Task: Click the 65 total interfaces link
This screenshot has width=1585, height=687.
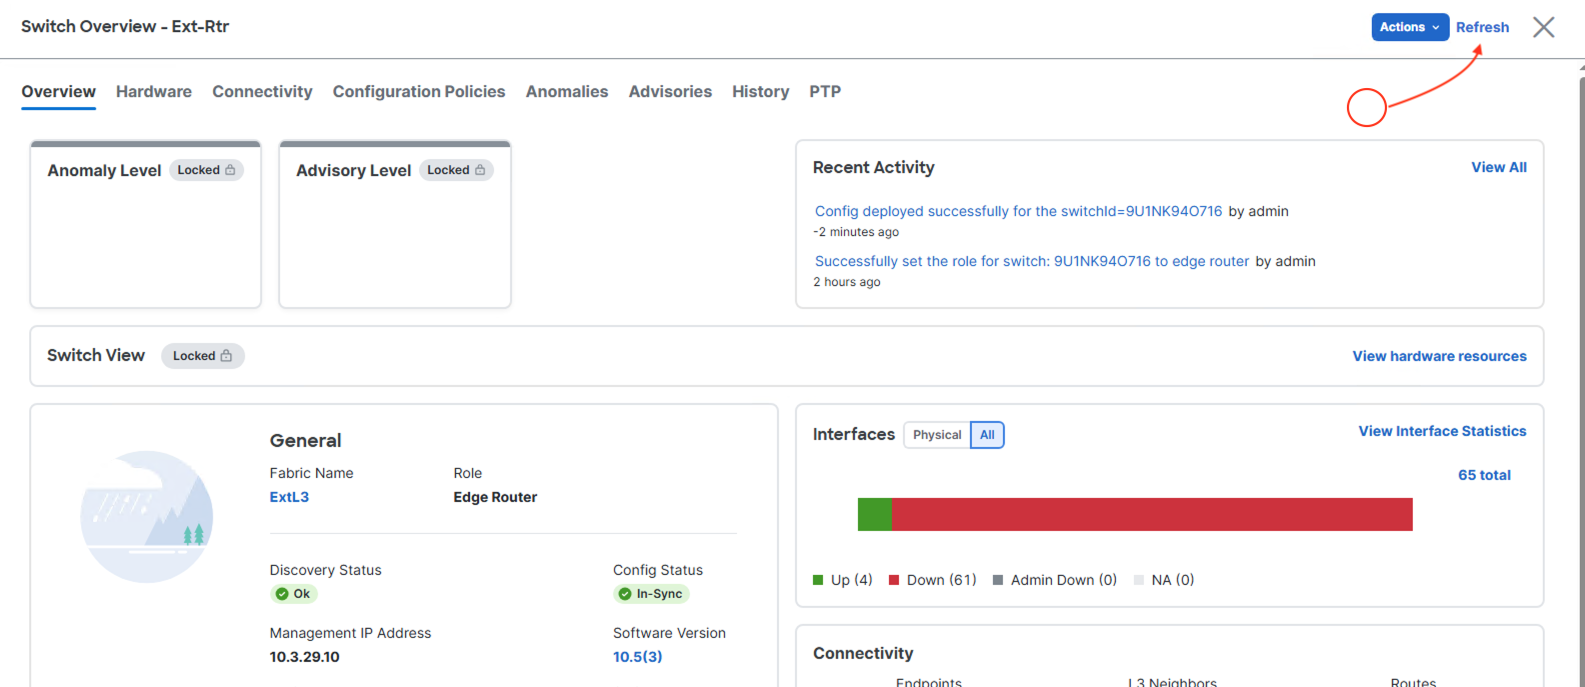Action: (x=1484, y=475)
